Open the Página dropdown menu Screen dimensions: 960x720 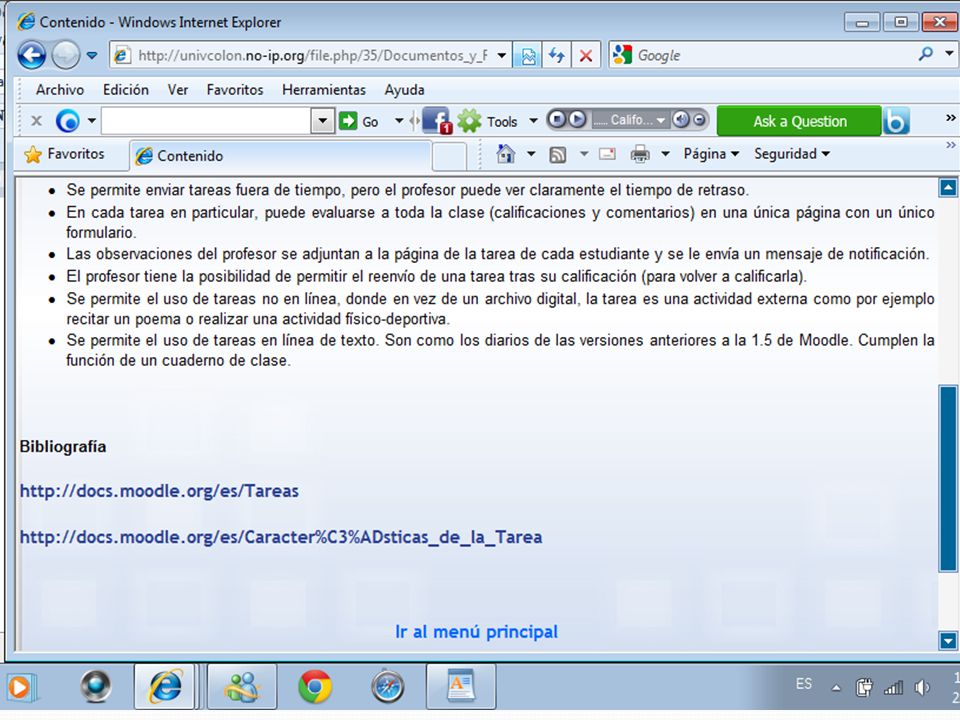coord(711,154)
